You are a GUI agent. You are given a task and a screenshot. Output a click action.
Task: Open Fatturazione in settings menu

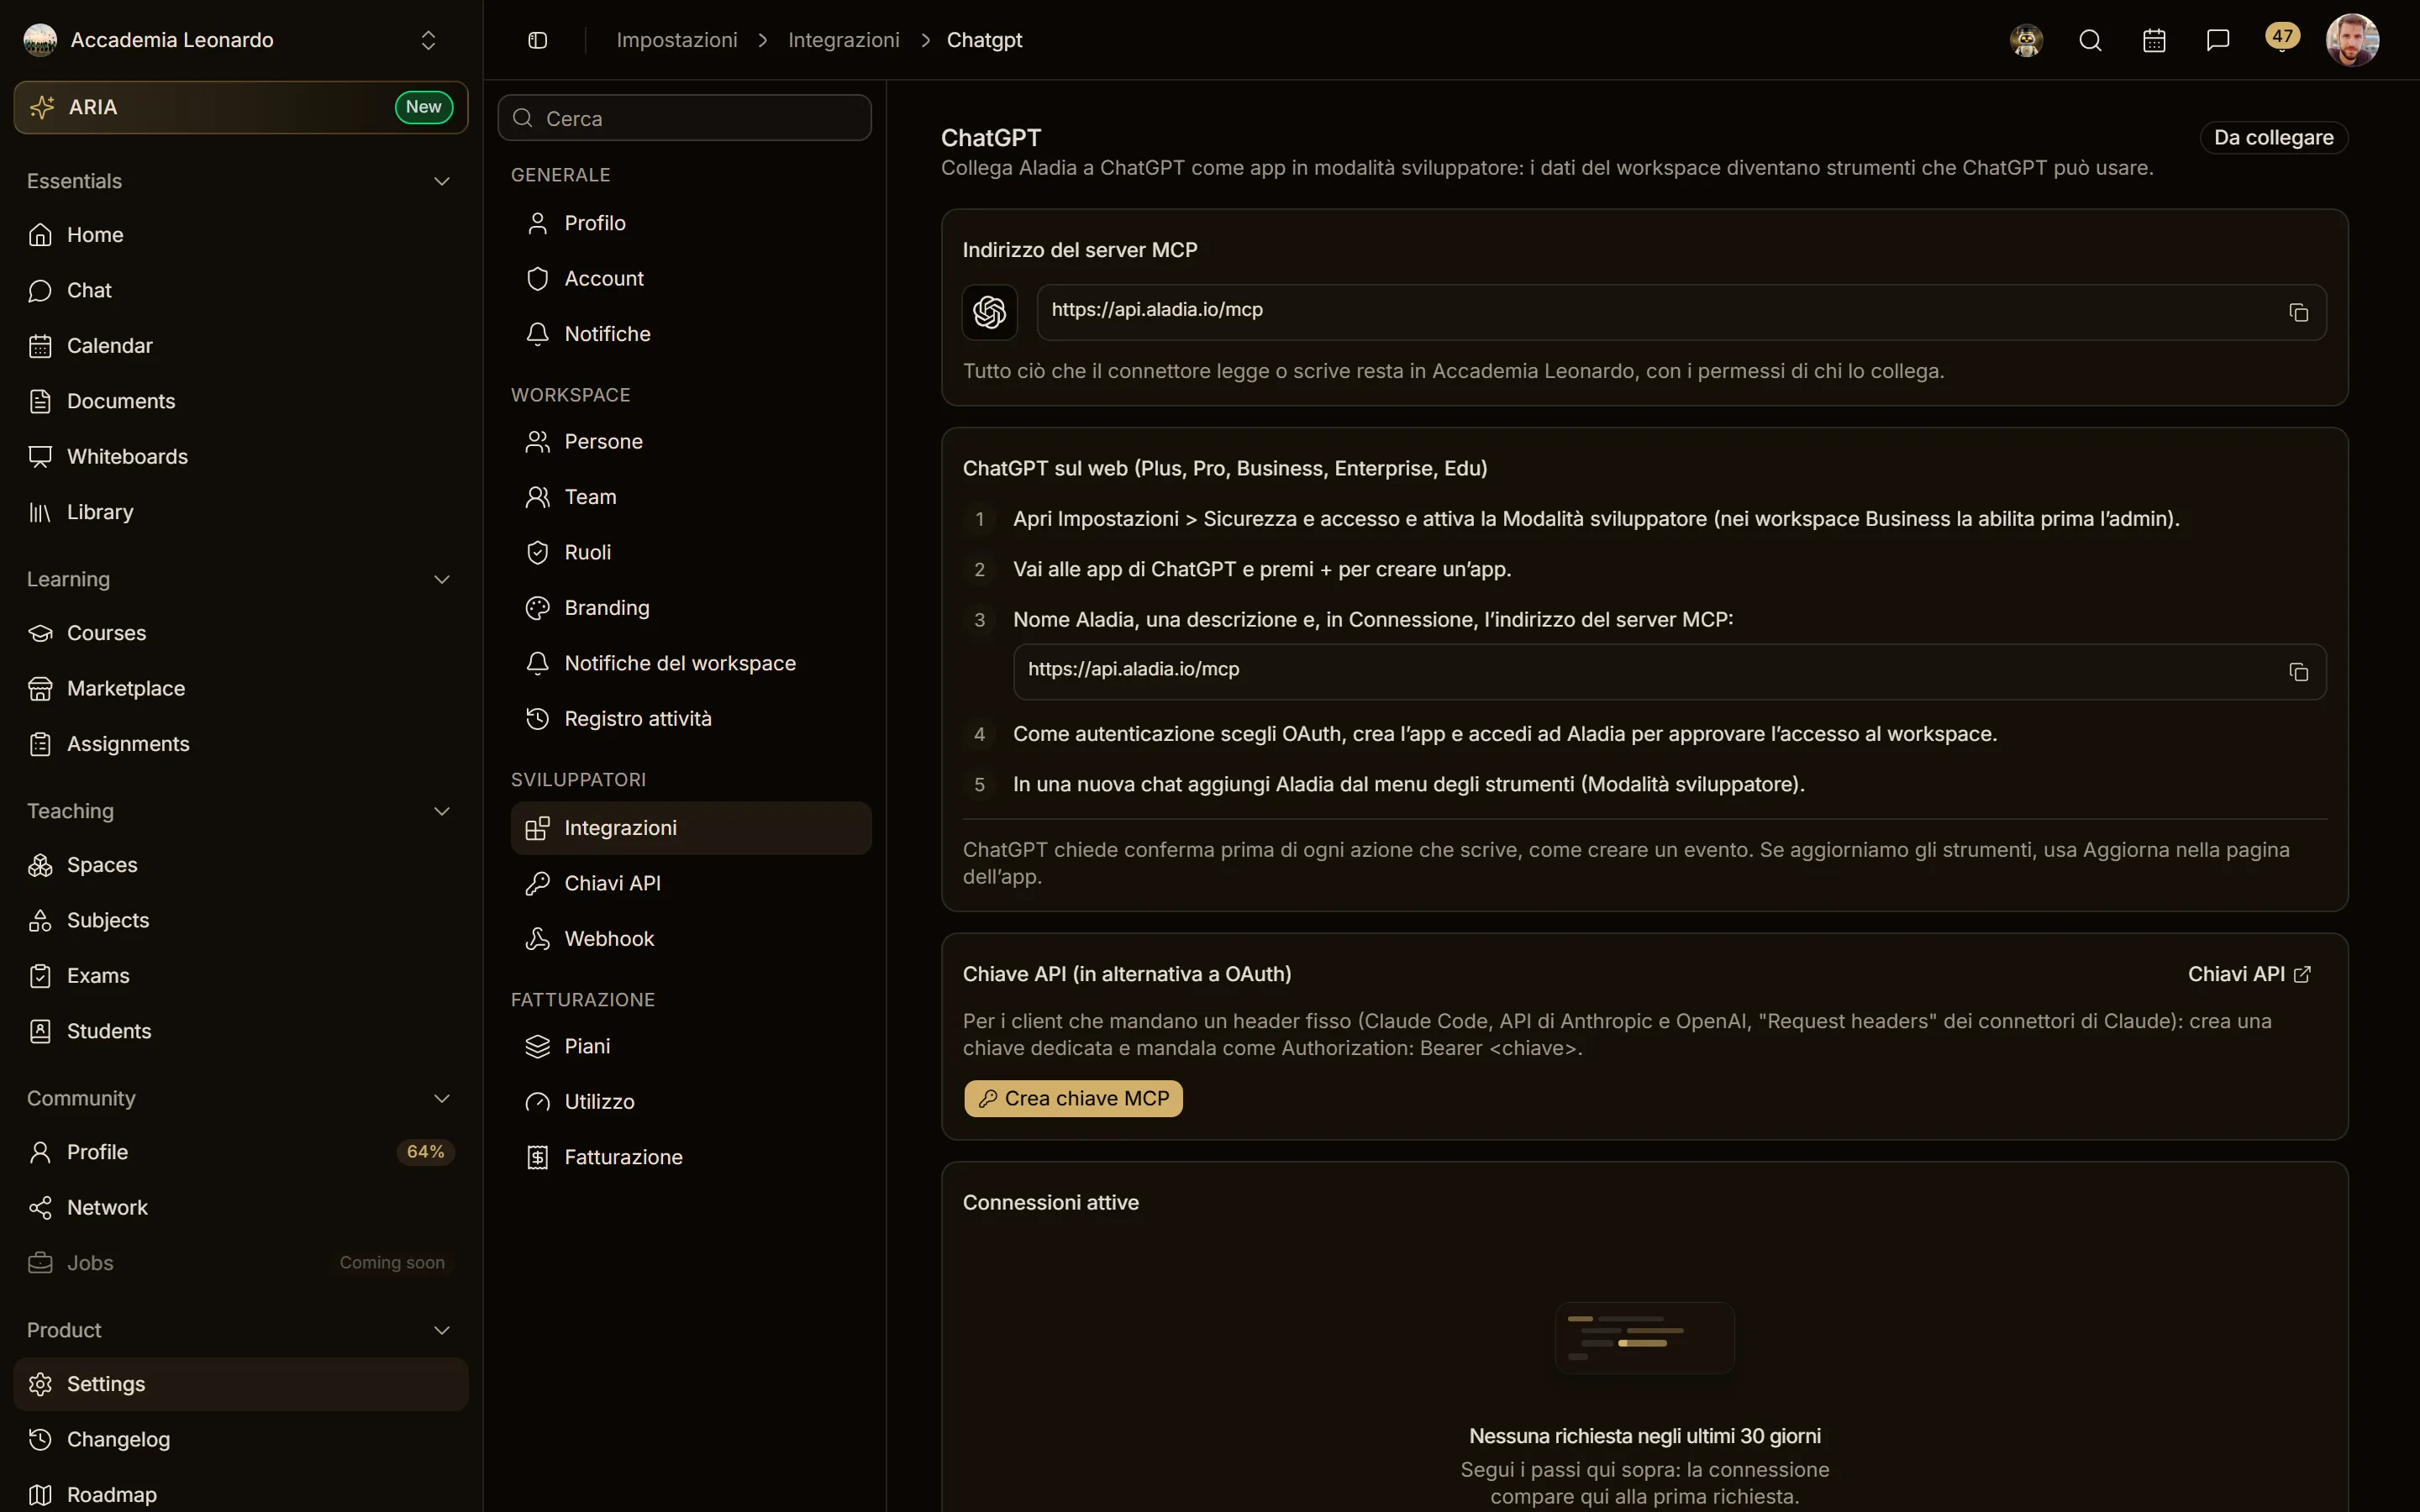click(691, 1157)
